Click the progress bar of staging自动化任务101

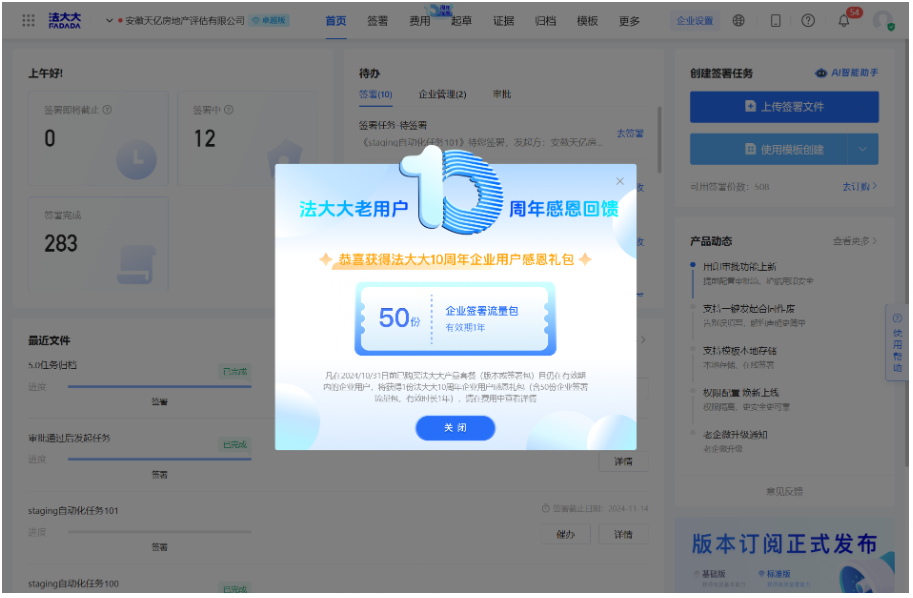[x=160, y=533]
